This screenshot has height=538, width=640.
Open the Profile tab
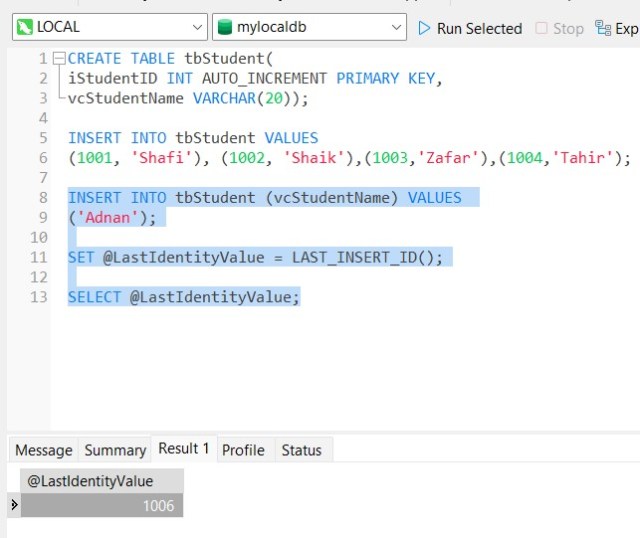(243, 450)
